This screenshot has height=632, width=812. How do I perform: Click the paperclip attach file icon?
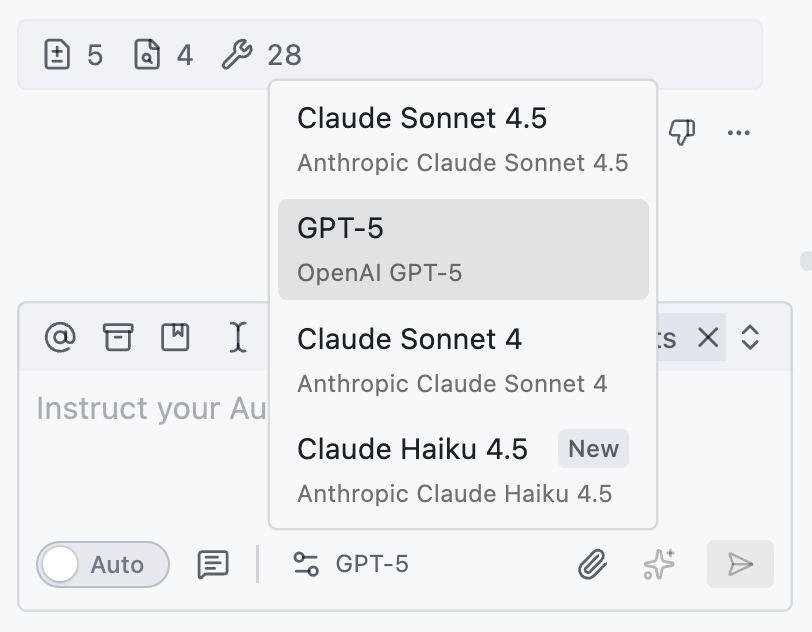[592, 564]
